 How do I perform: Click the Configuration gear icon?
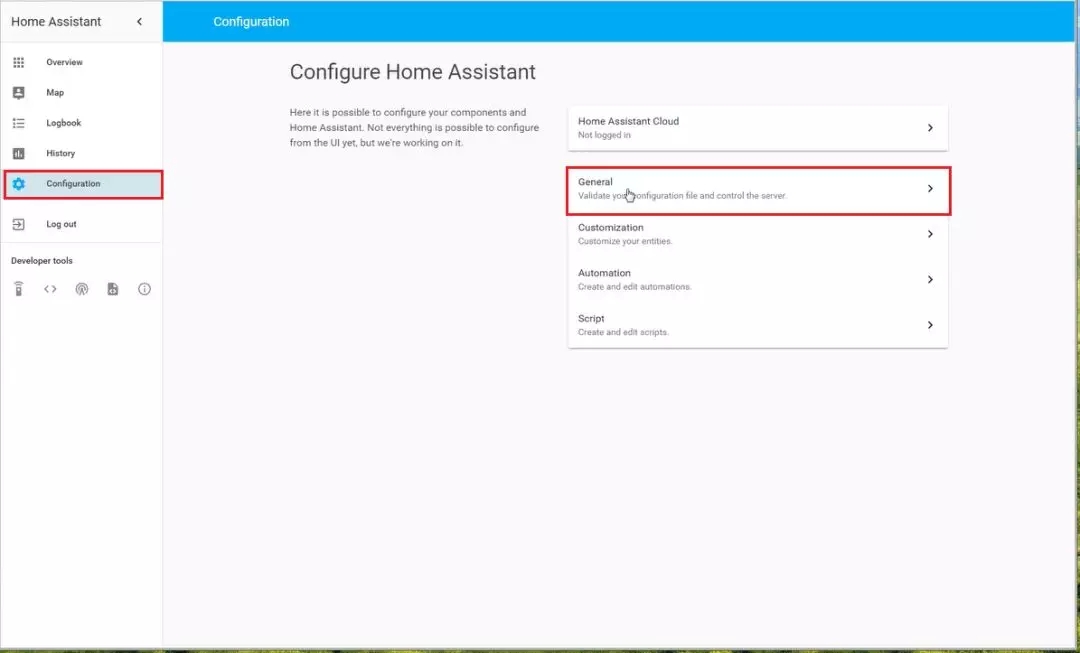(x=19, y=184)
